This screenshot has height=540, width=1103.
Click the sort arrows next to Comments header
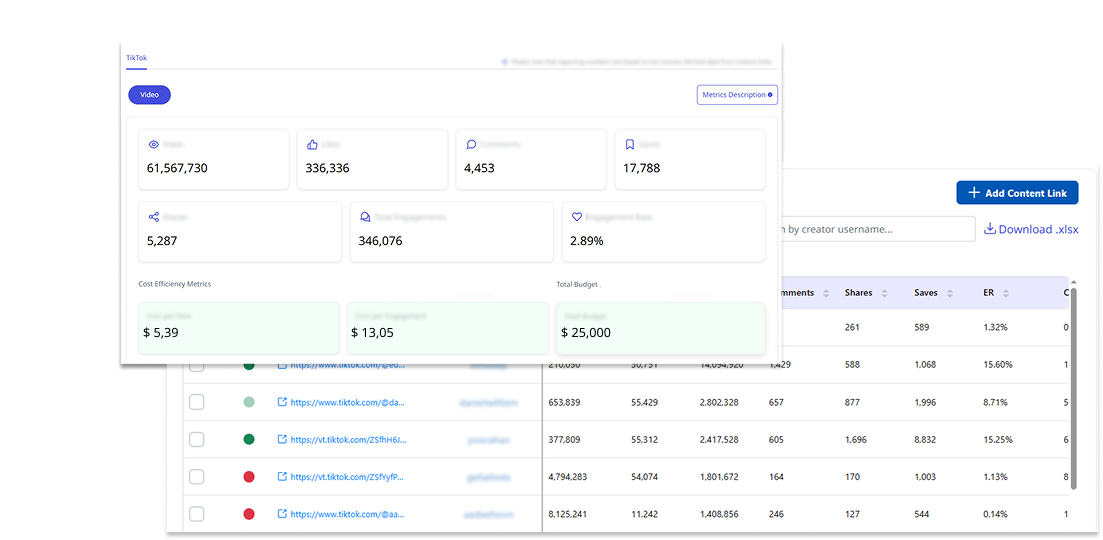(x=826, y=293)
